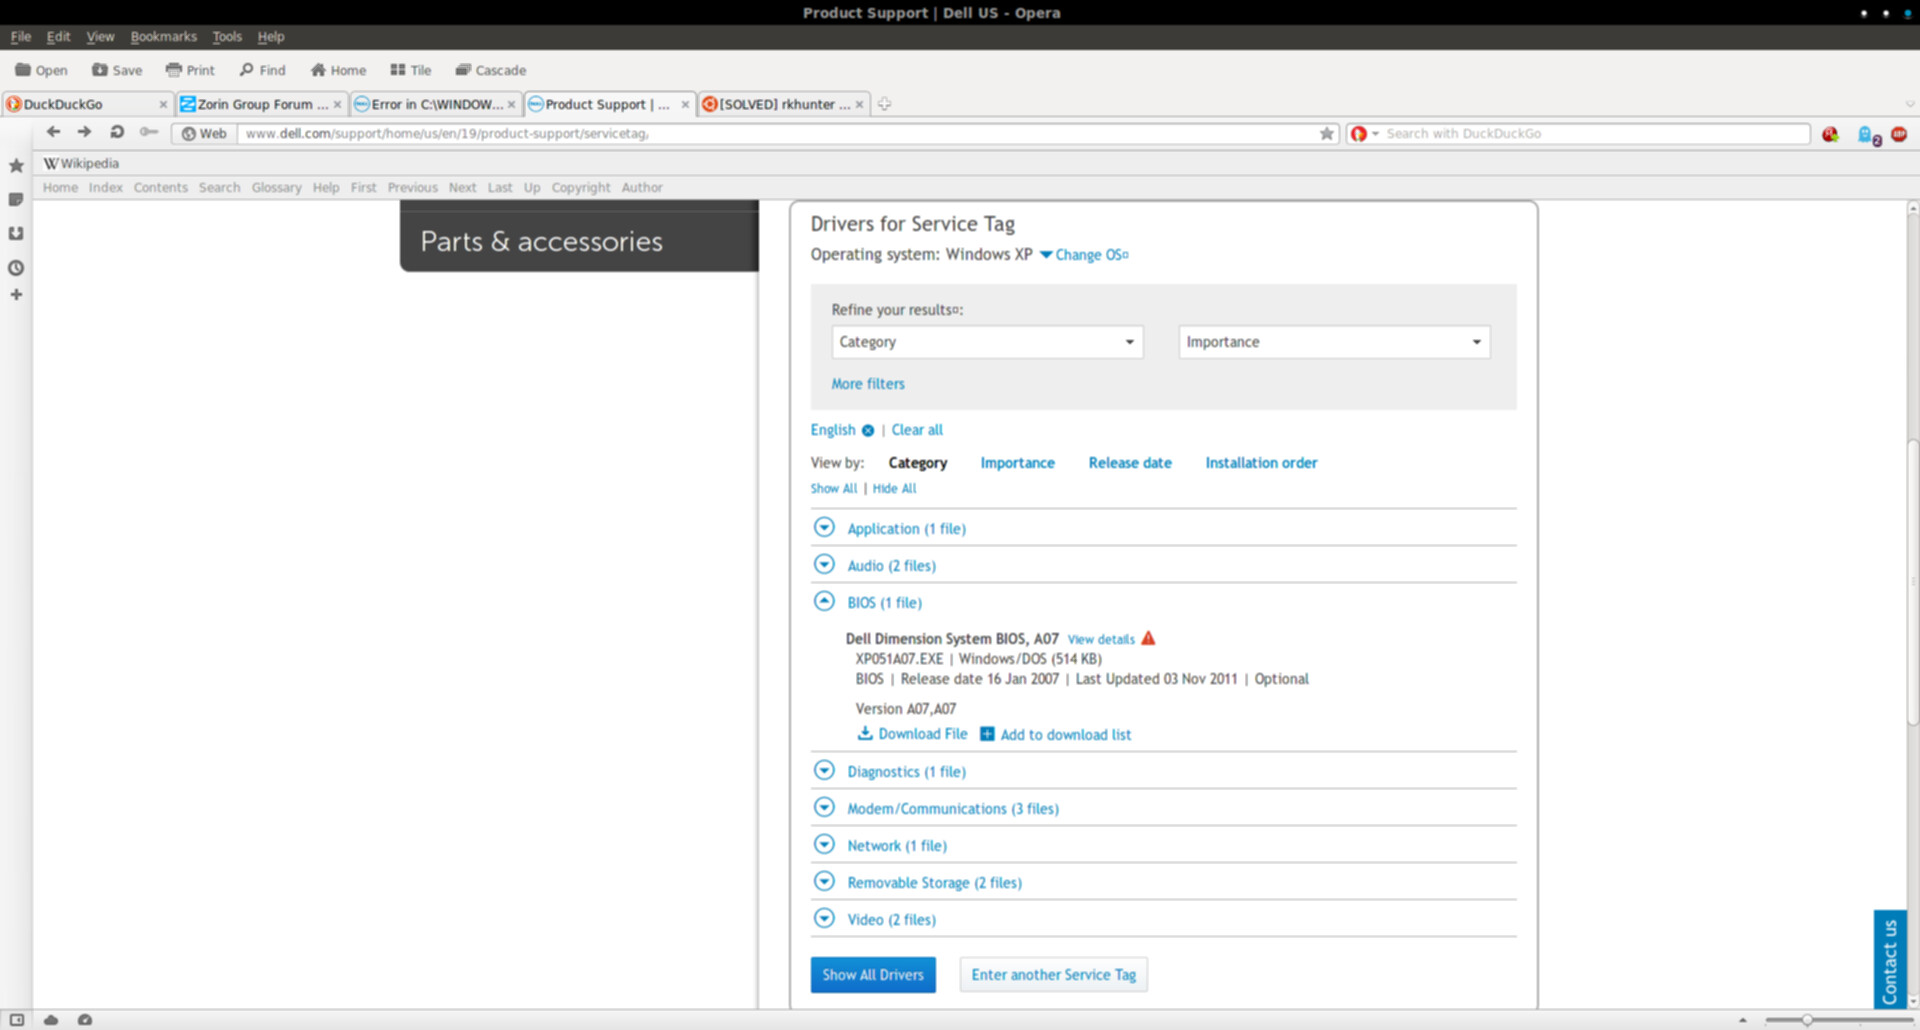
Task: Add a panel with plus icon
Action: pyautogui.click(x=16, y=295)
